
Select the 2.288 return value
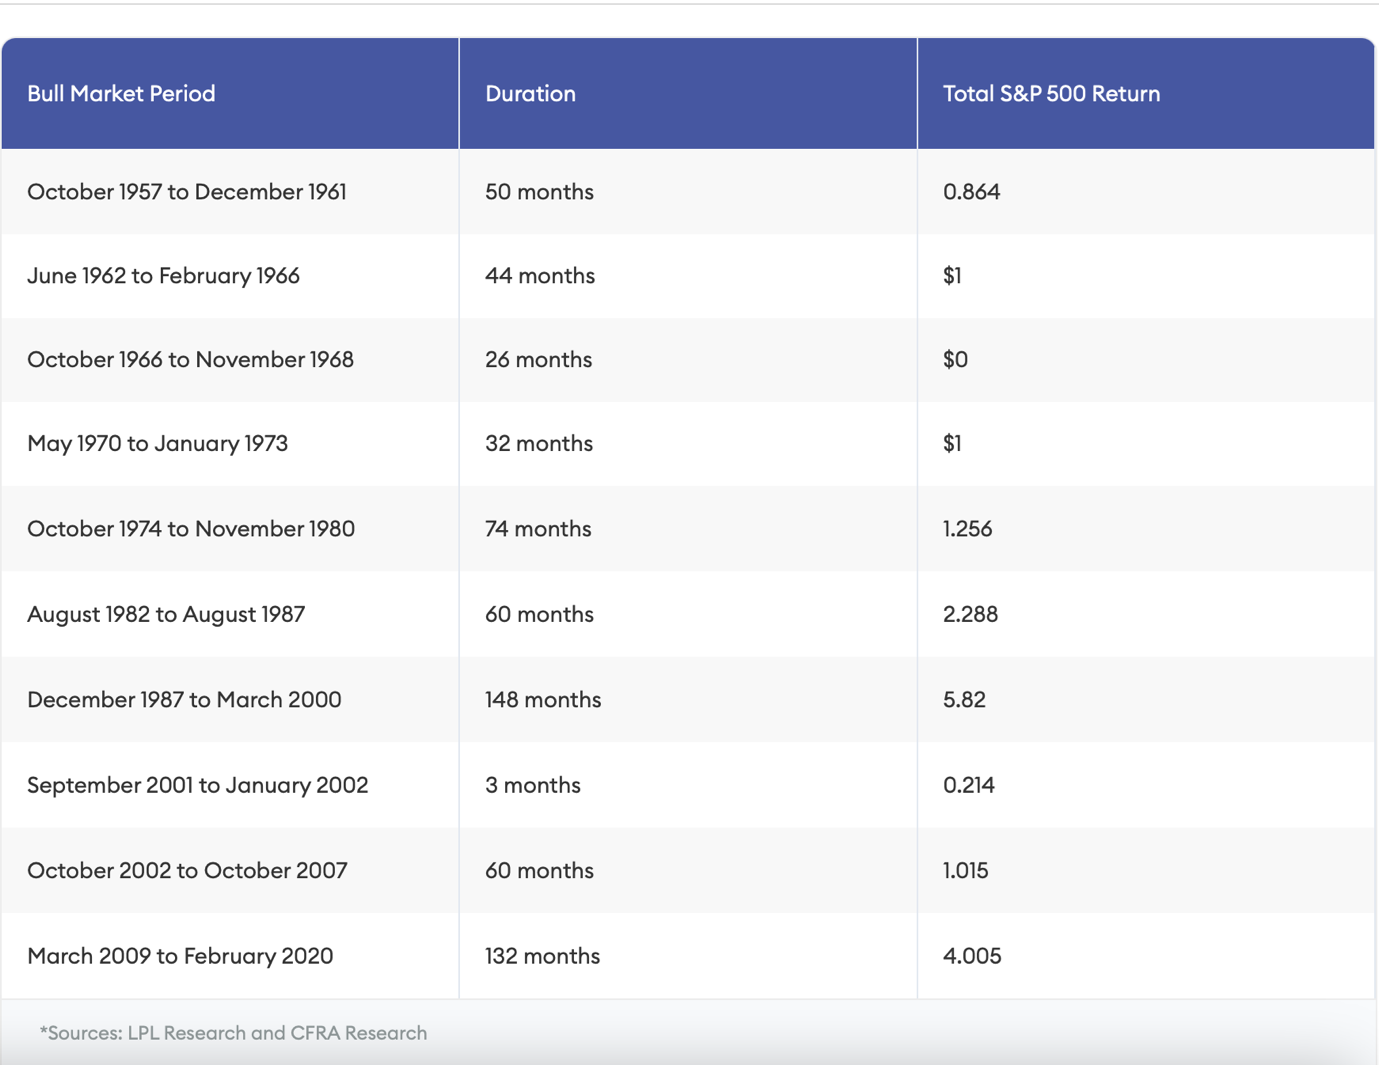[970, 614]
